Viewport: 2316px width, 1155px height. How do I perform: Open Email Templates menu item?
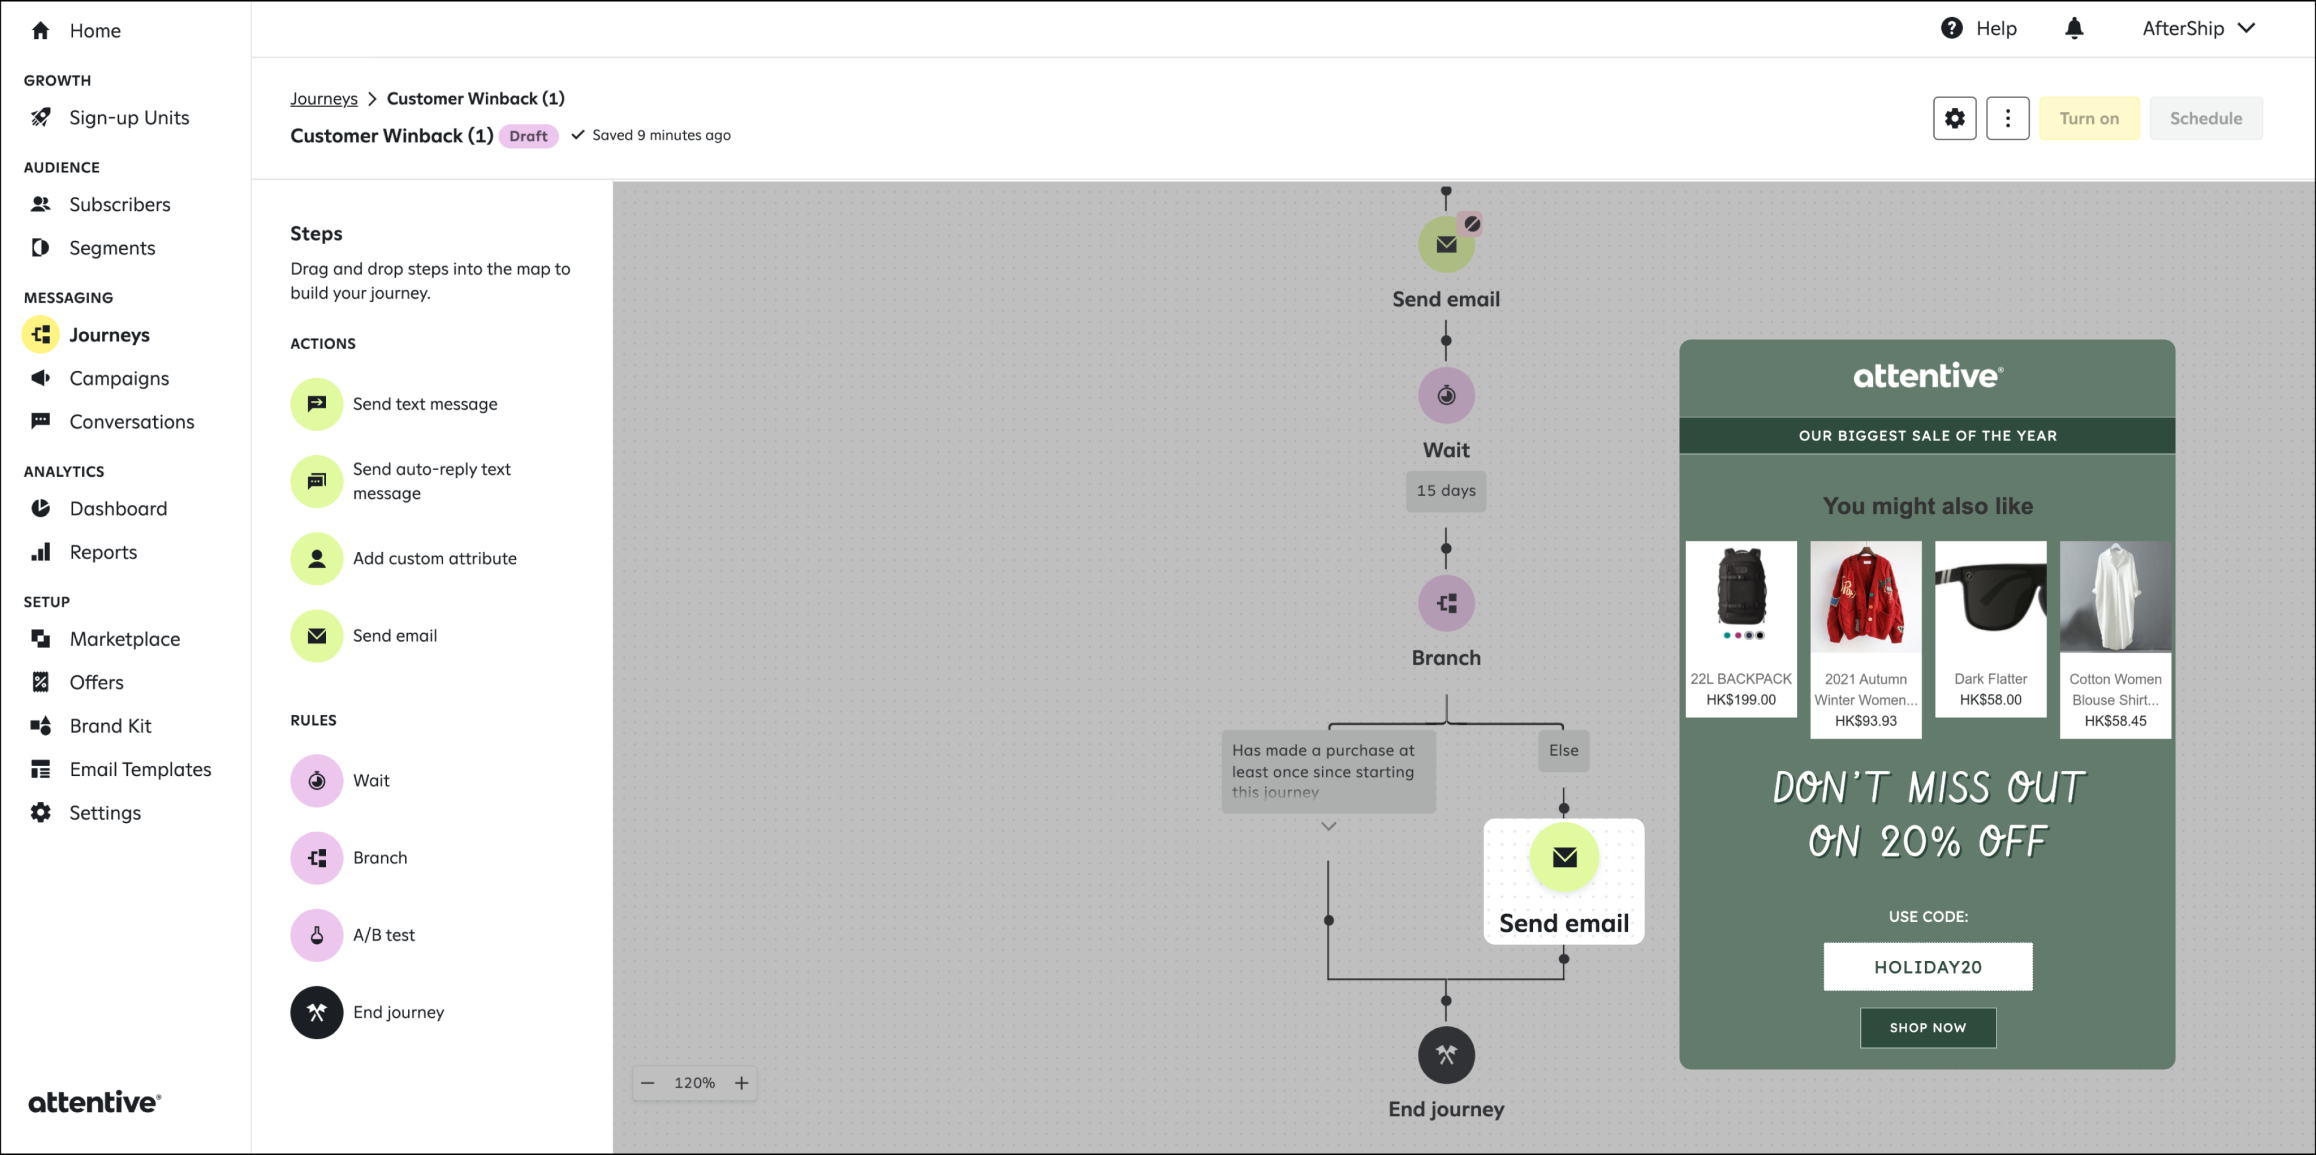click(x=140, y=769)
